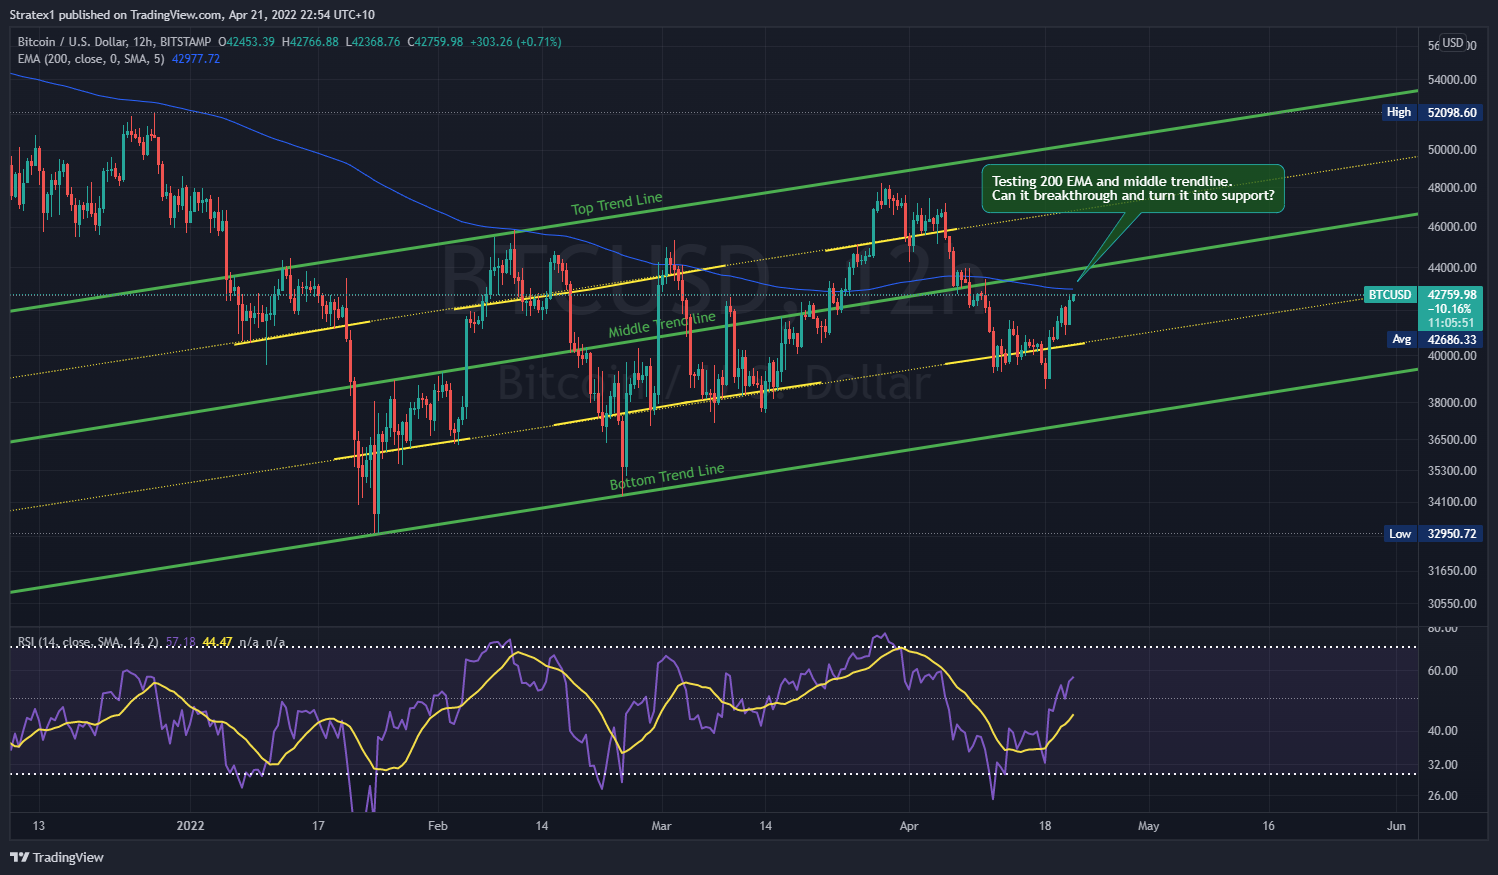Click 40000.00 on the price axis
Screen dimensions: 1498x875
[x=1452, y=356]
